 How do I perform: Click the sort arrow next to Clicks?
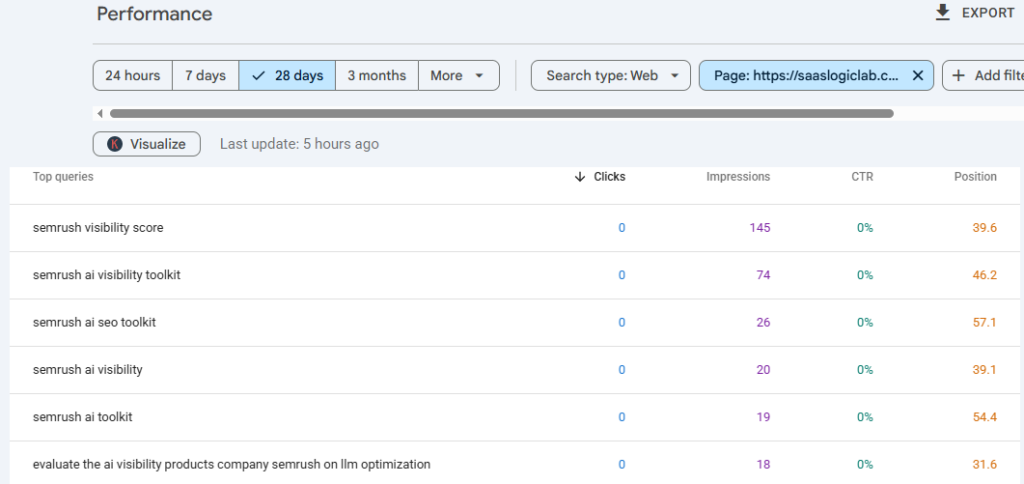pos(579,177)
